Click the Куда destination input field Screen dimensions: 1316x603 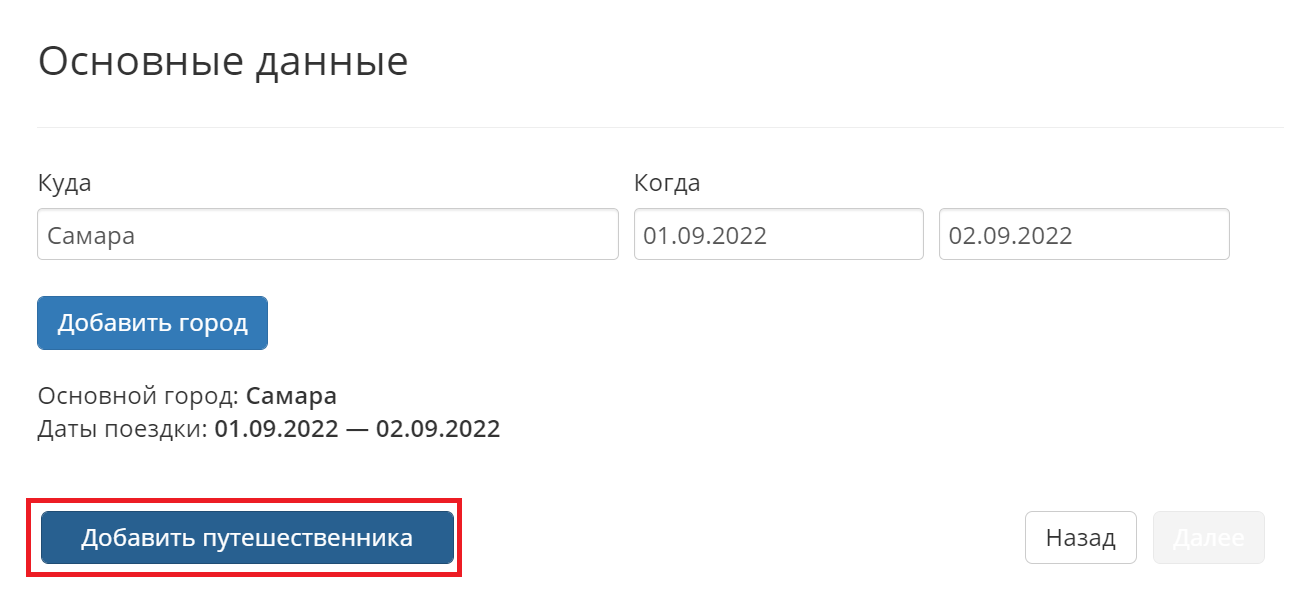[x=327, y=235]
